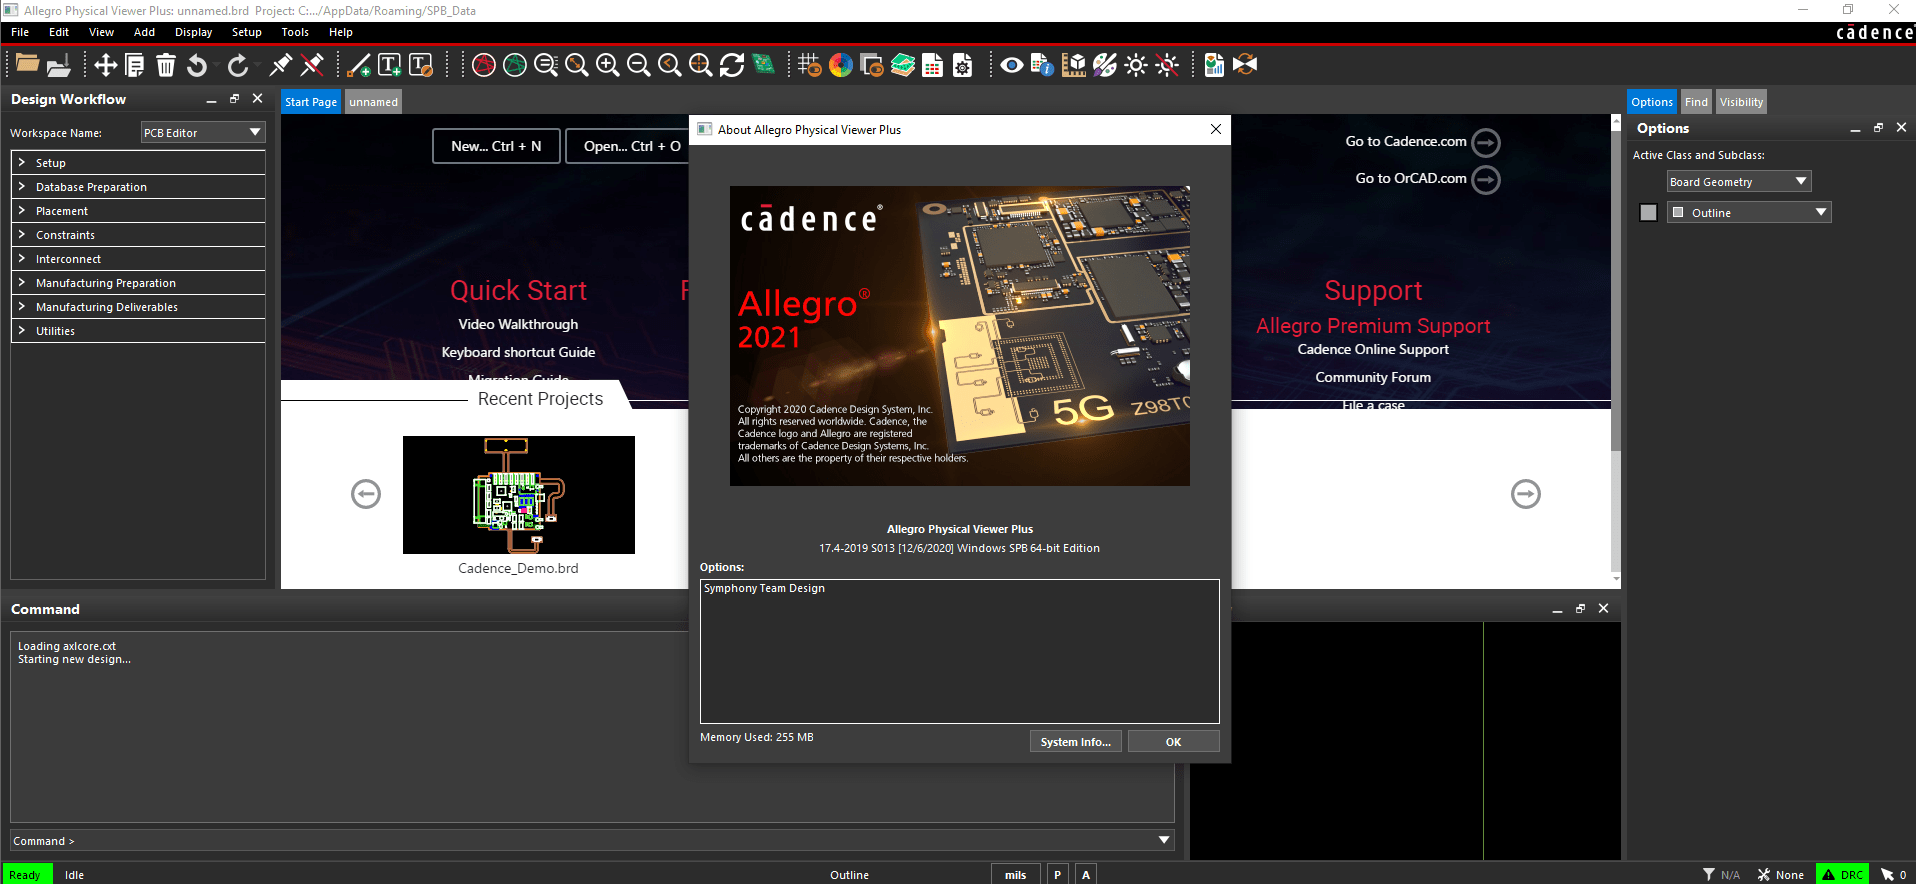This screenshot has width=1916, height=884.
Task: Click the Redo arrow icon
Action: (x=238, y=65)
